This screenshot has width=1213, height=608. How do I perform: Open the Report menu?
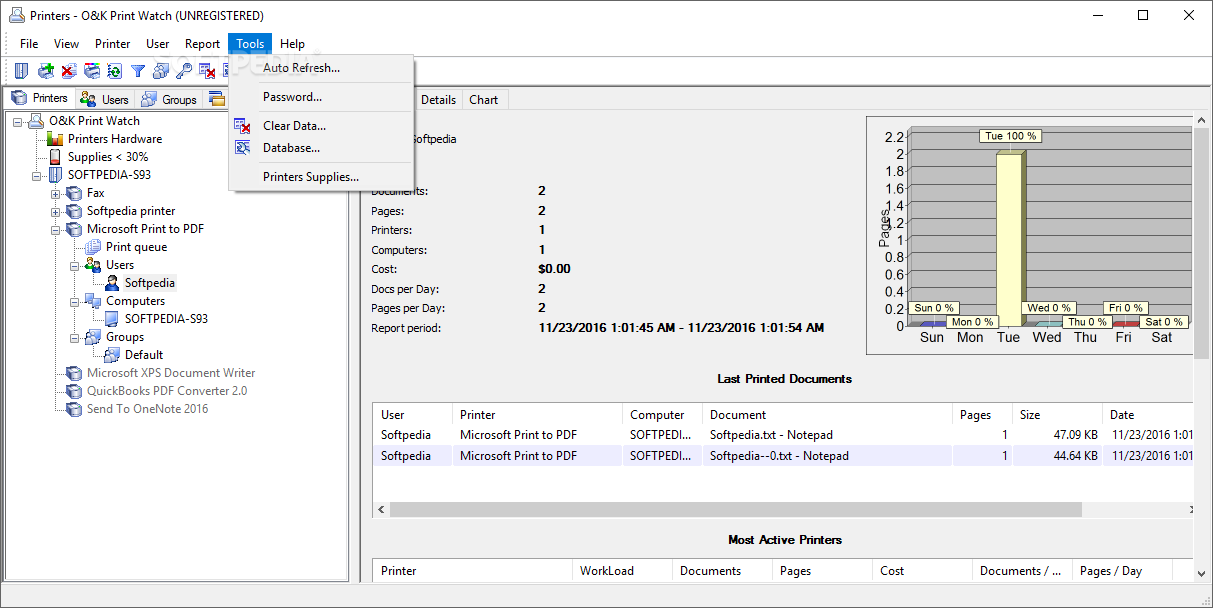202,44
